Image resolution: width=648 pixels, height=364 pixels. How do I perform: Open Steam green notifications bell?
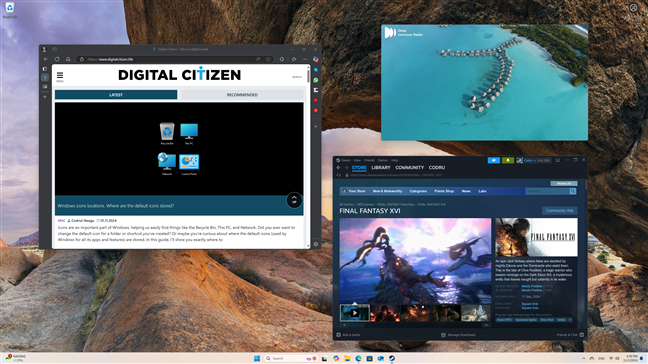507,160
